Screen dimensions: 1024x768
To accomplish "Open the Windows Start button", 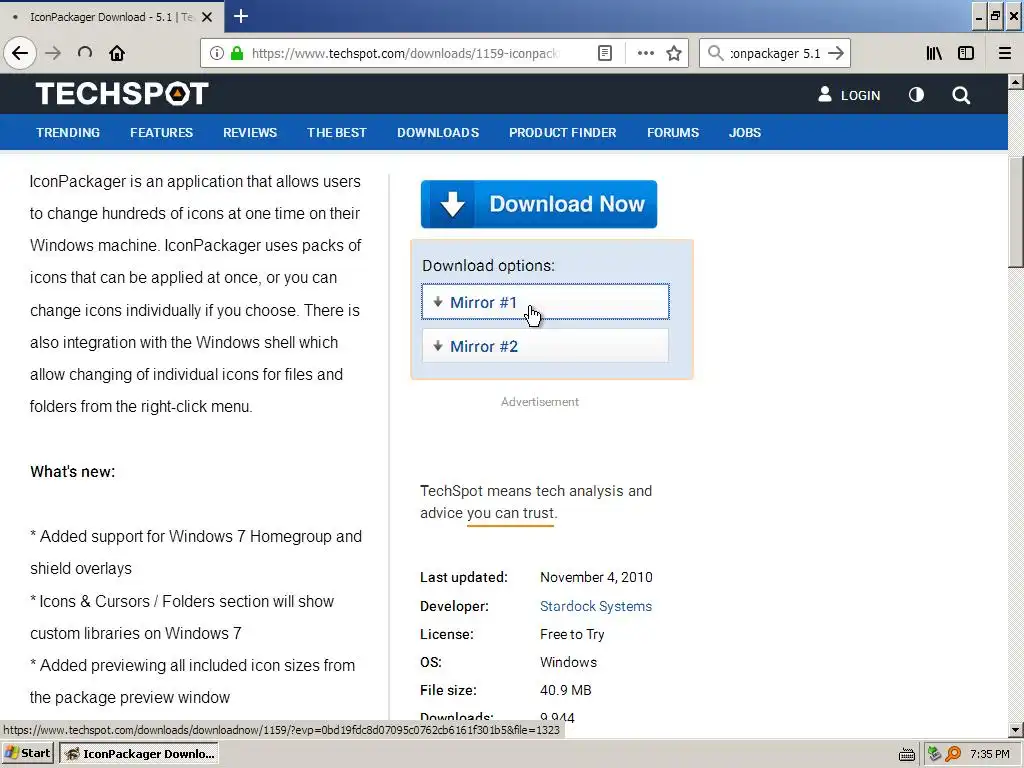I will point(27,754).
